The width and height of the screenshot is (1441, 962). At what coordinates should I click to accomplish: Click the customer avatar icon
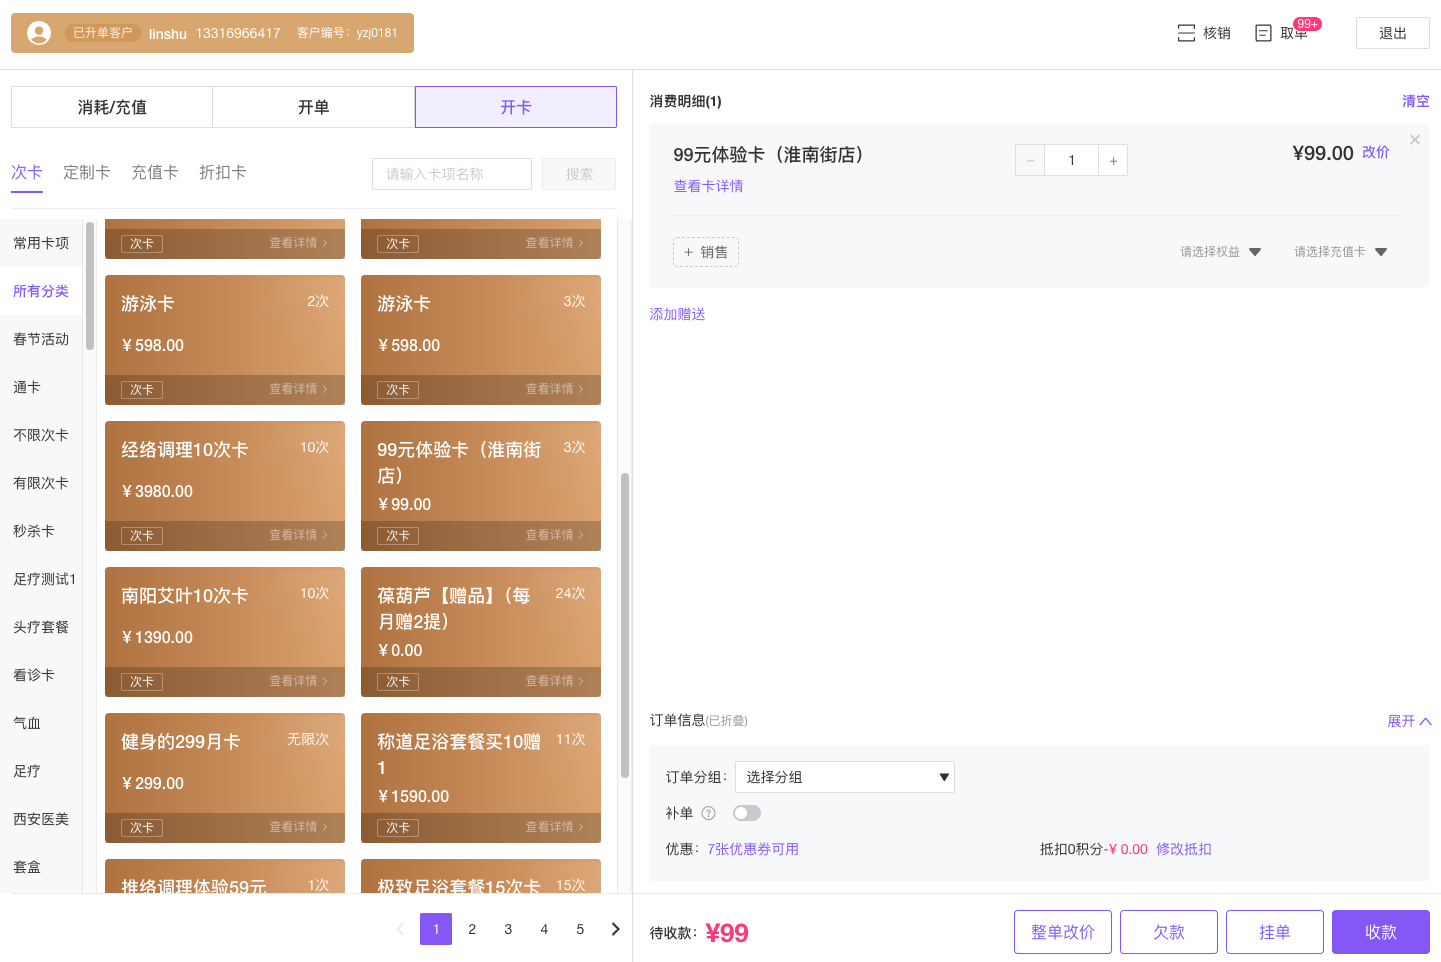(39, 33)
